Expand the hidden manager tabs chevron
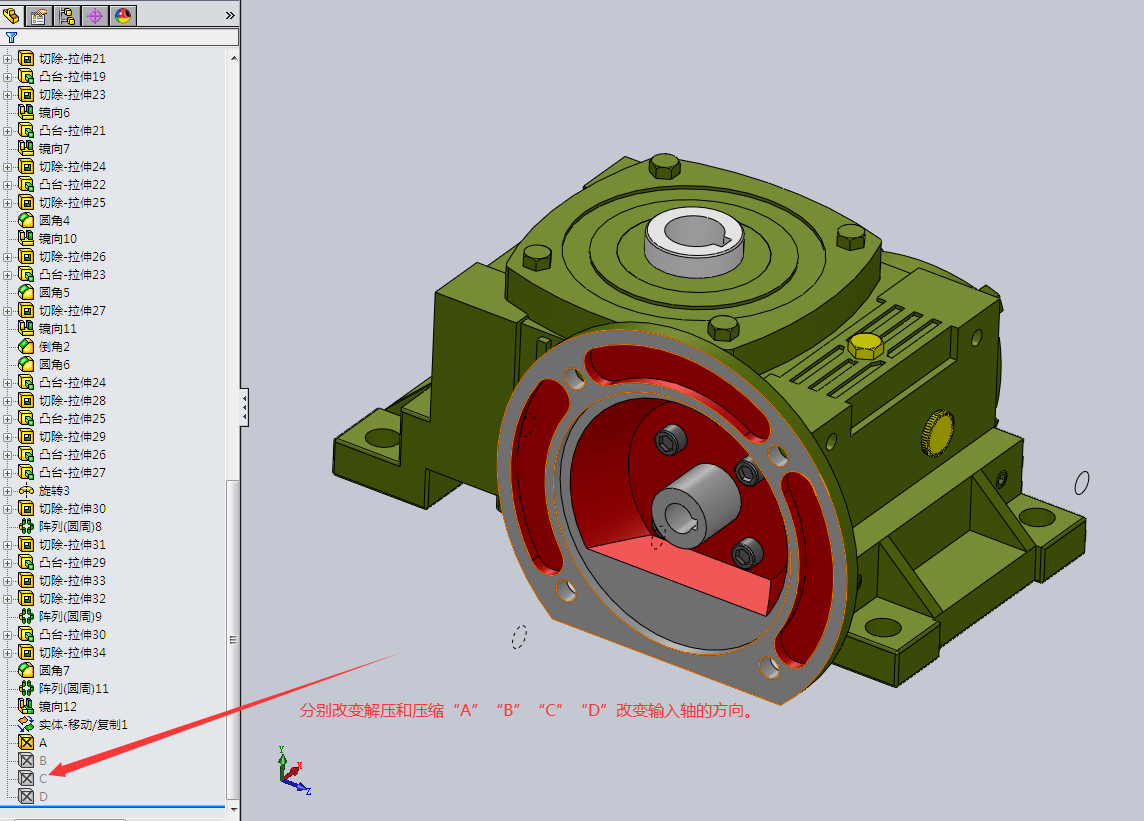Screen dimensions: 1144x821 tap(230, 15)
